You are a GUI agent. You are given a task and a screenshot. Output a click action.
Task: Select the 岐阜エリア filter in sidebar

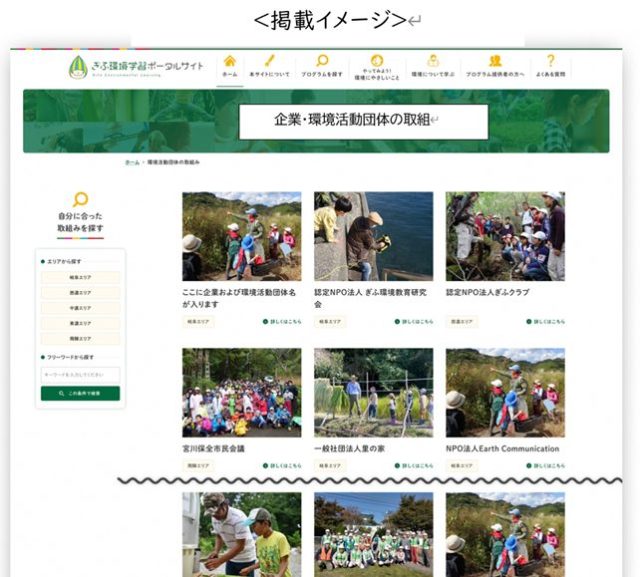(81, 277)
